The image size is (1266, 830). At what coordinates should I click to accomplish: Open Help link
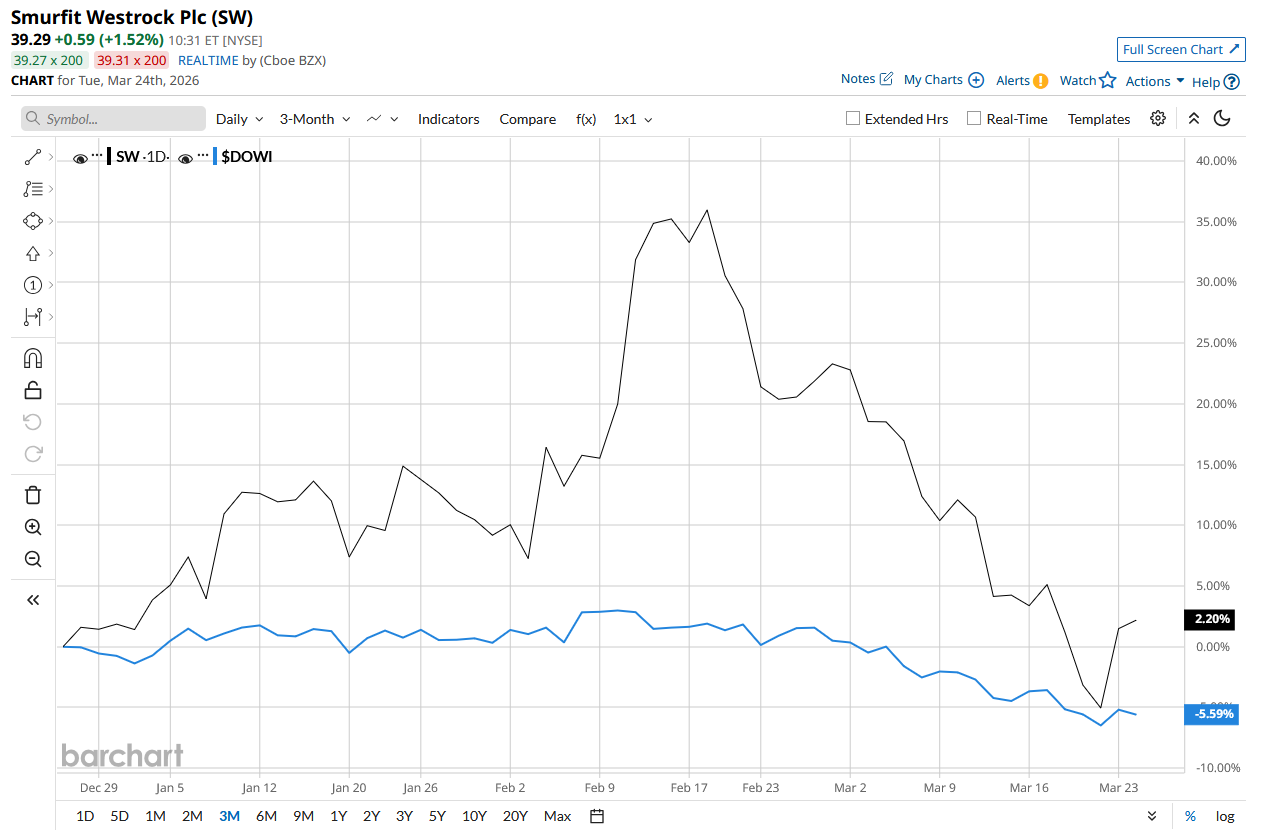[x=1215, y=82]
